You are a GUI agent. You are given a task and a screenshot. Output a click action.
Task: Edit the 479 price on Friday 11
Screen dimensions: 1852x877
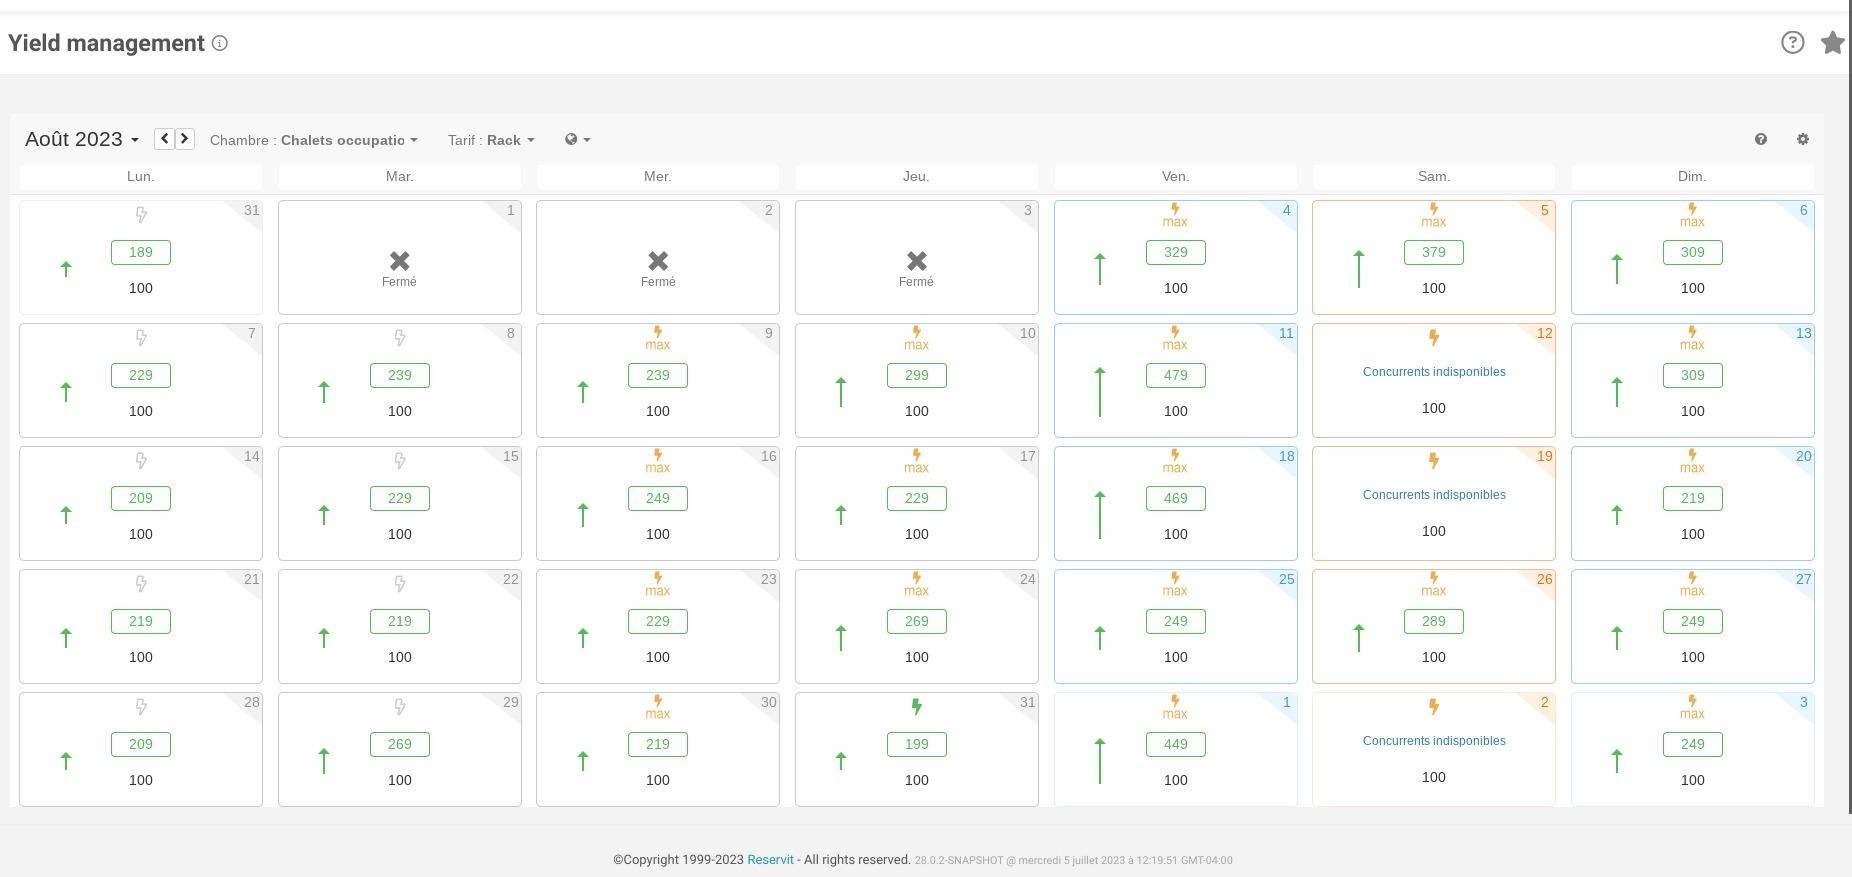pos(1175,375)
